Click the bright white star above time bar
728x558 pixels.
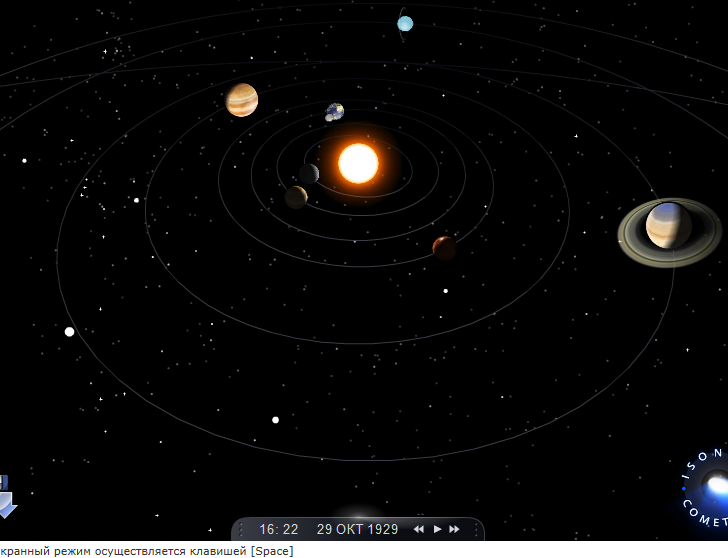[275, 420]
